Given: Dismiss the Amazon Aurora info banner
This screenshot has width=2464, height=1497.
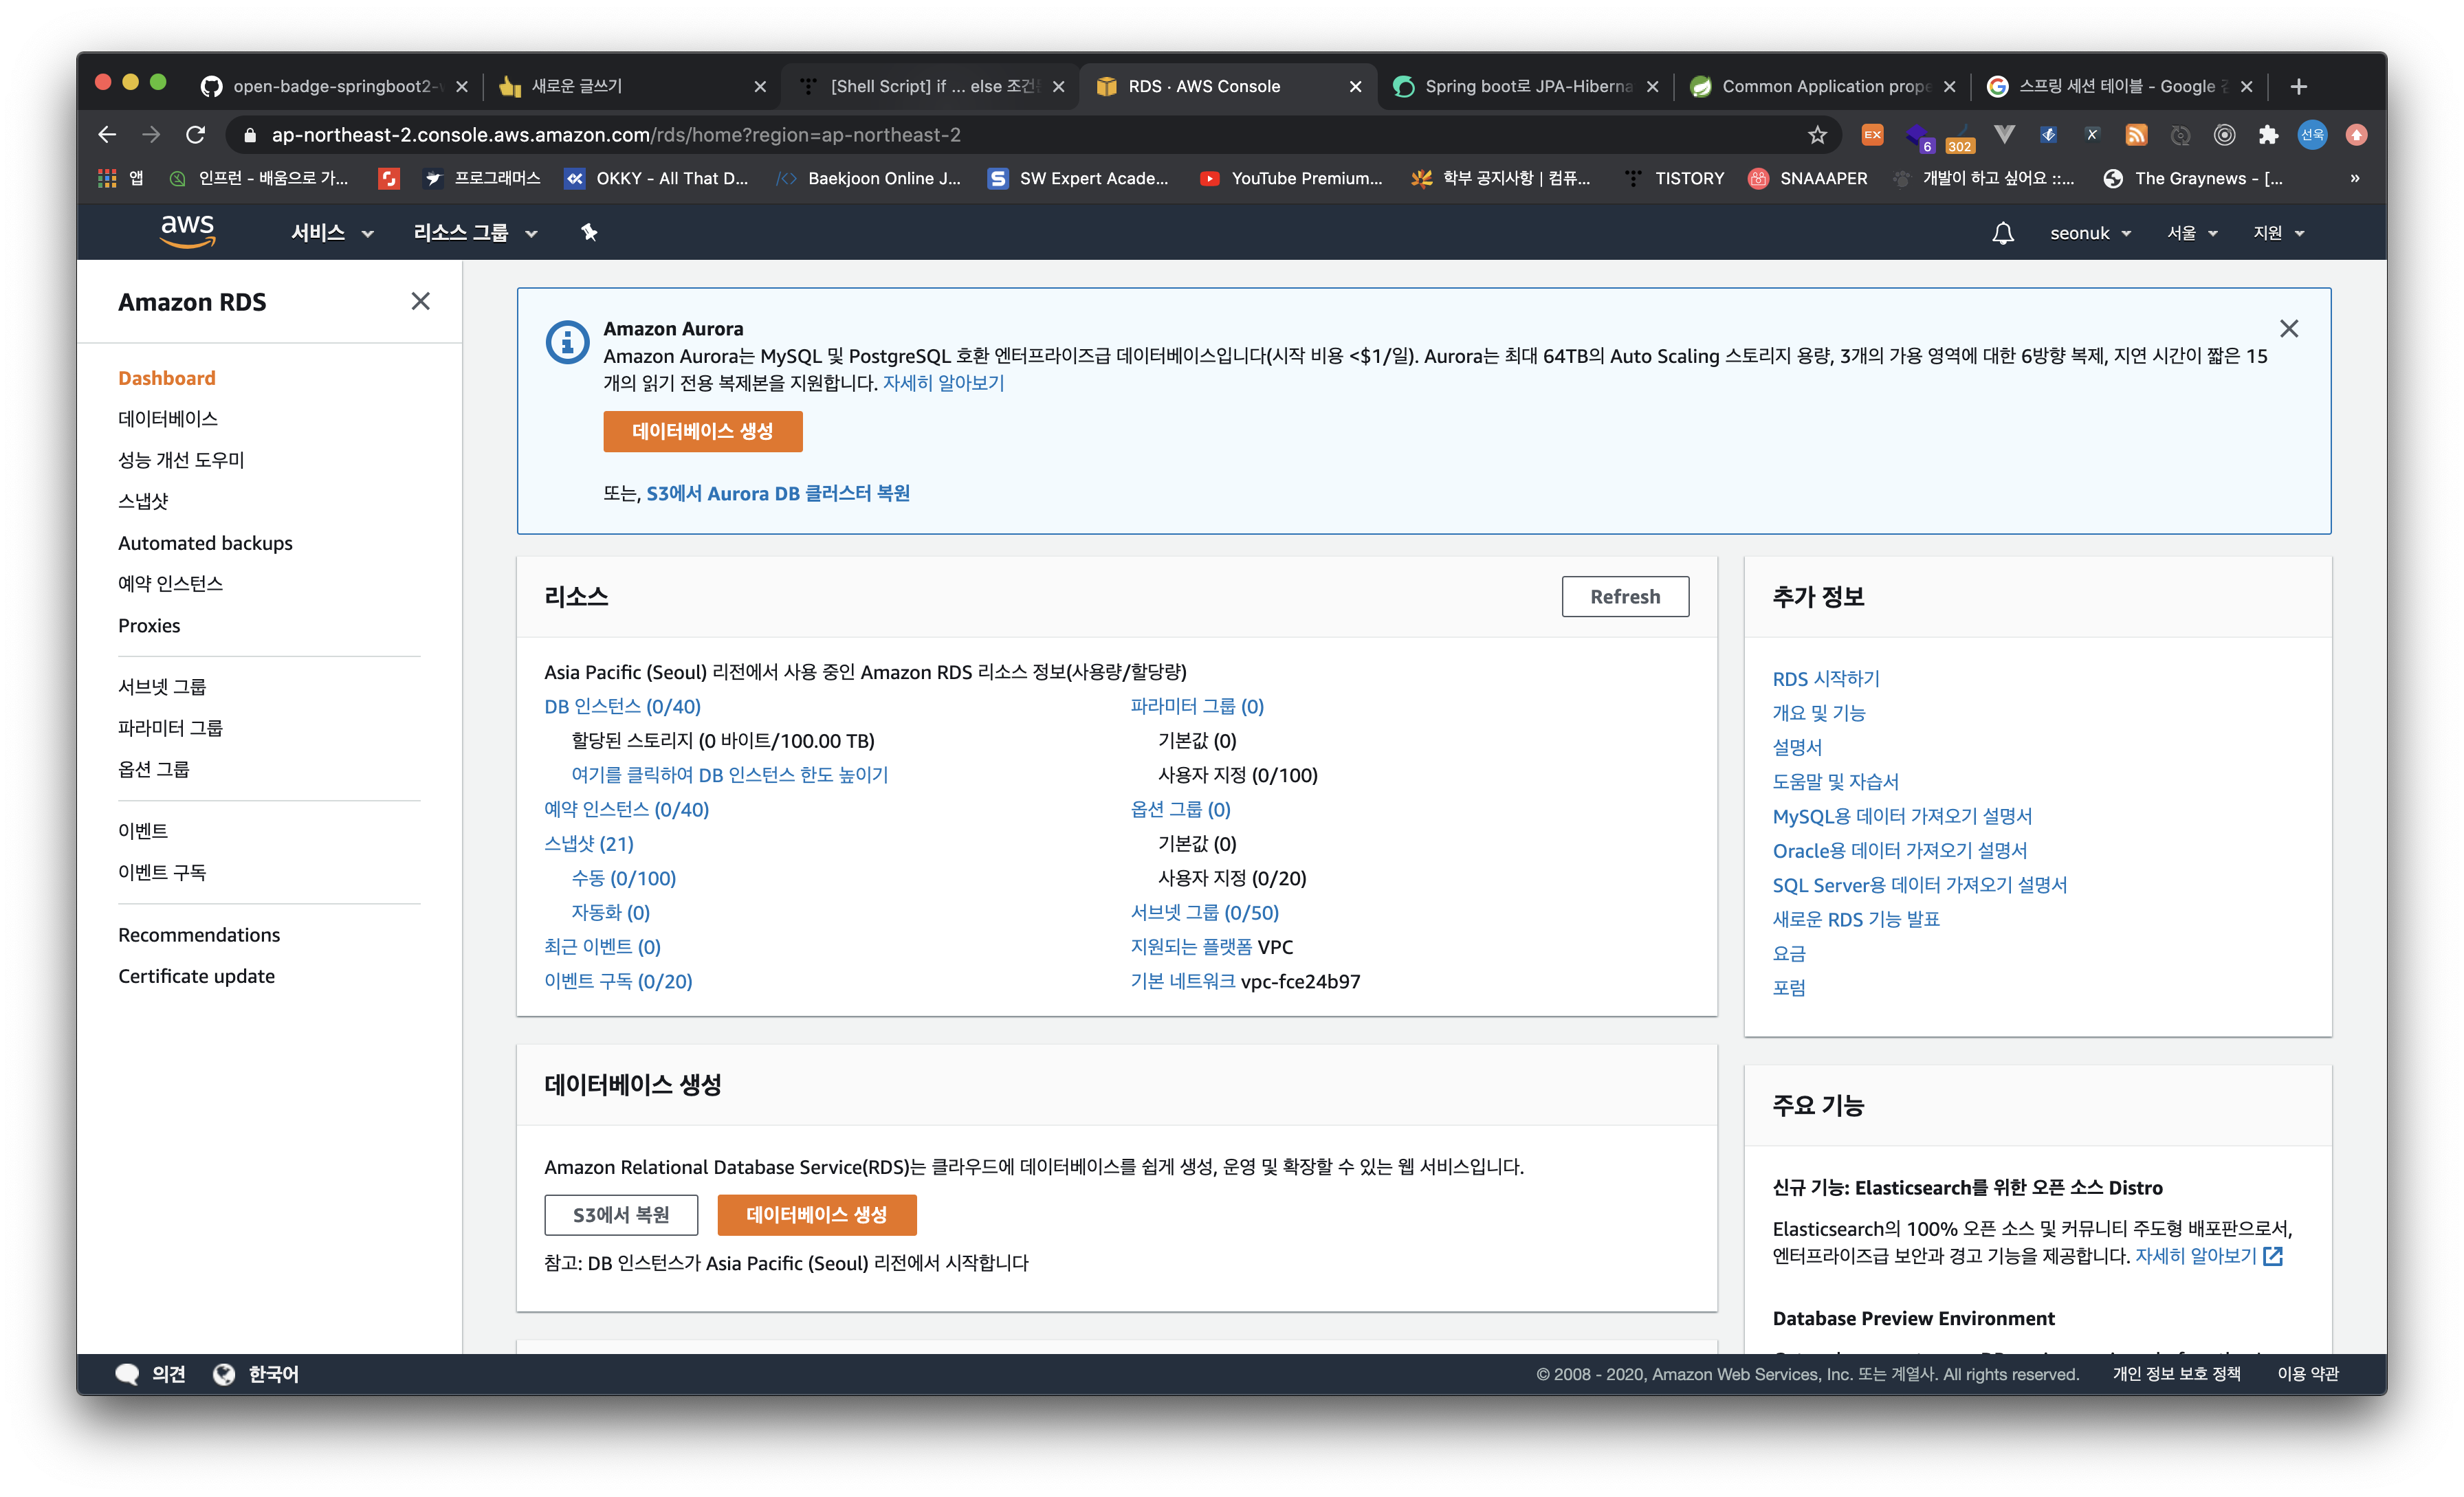Looking at the screenshot, I should click(x=2288, y=329).
